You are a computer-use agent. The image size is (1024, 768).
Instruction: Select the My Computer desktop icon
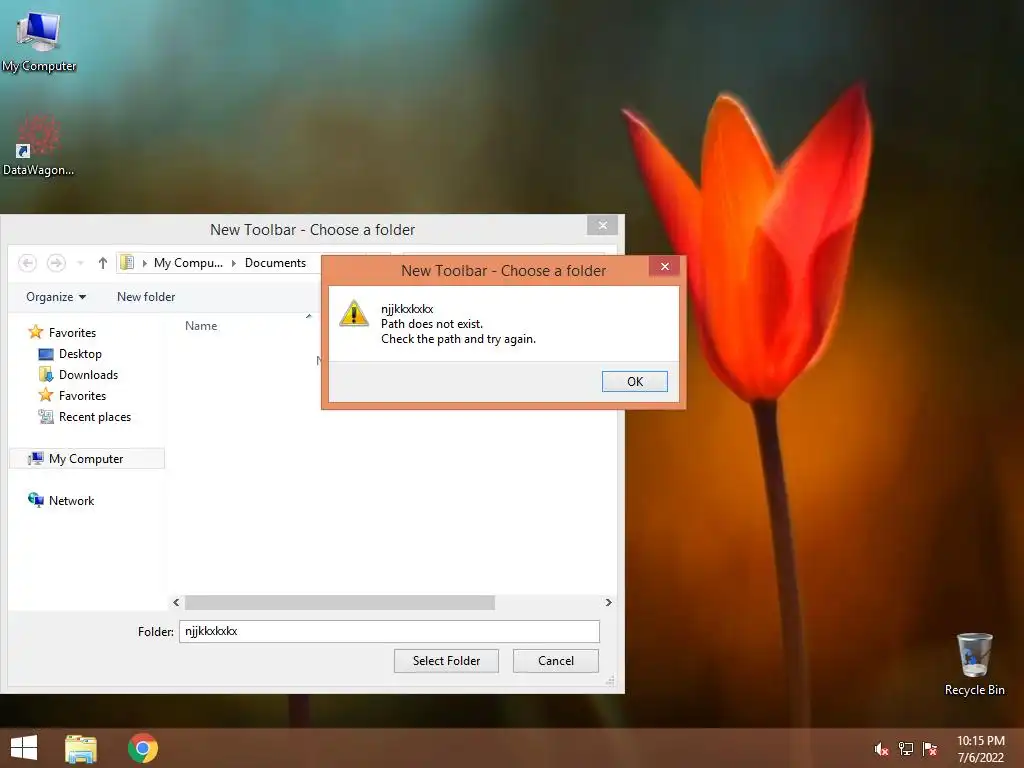tap(39, 41)
